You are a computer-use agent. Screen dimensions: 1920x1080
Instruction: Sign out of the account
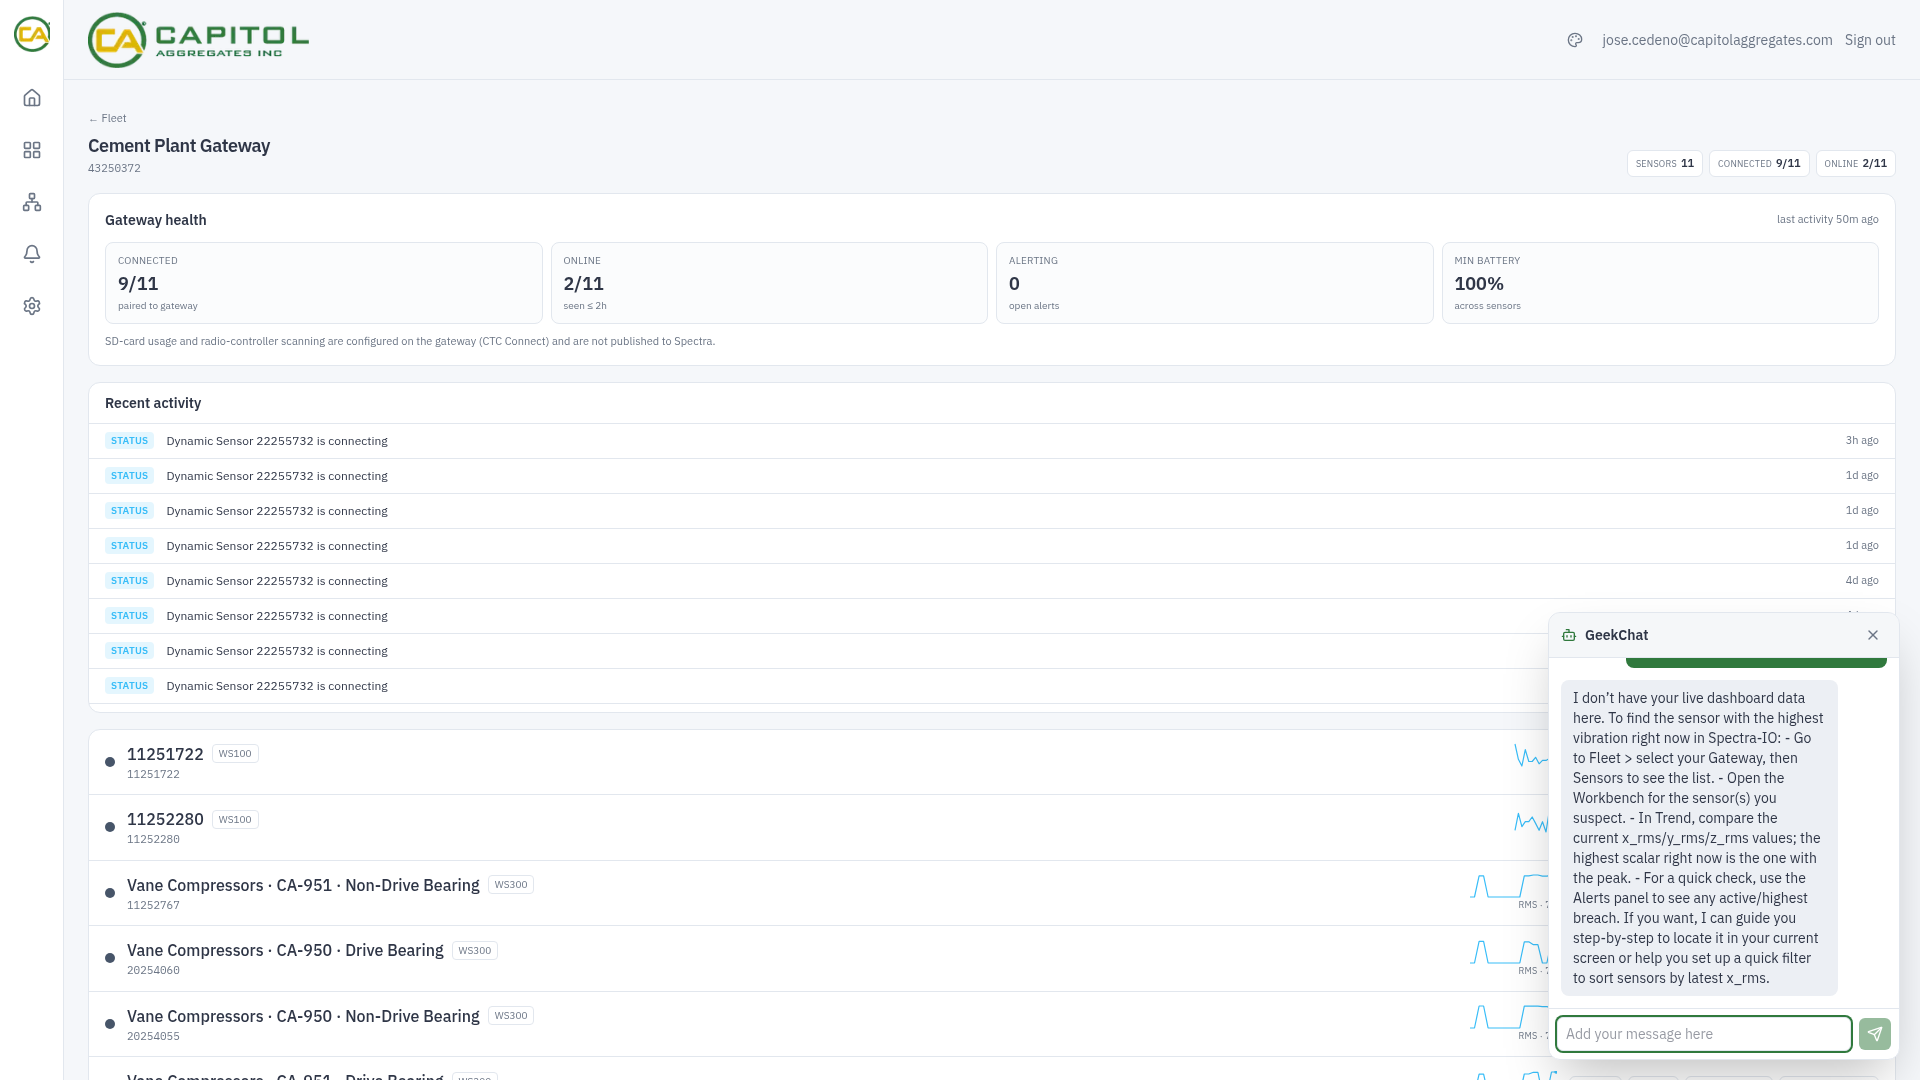[x=1870, y=40]
